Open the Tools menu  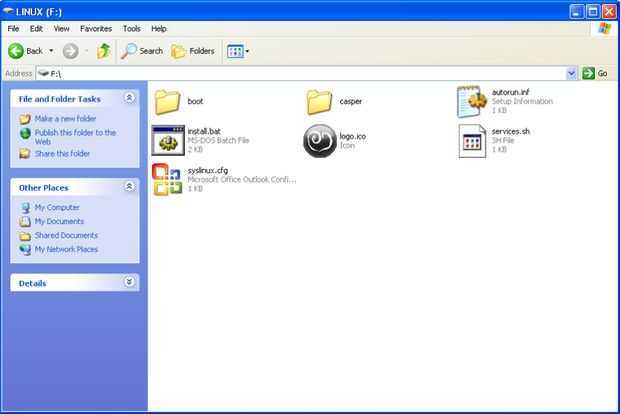point(132,28)
